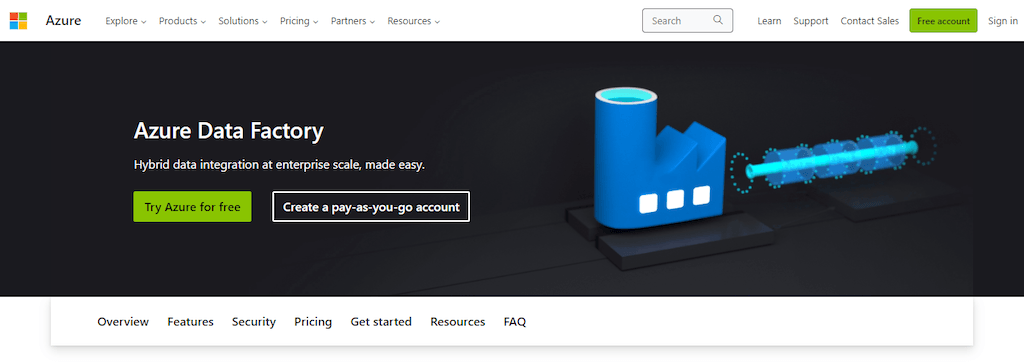
Task: Select the Pricing tab in the section bar
Action: tap(313, 322)
